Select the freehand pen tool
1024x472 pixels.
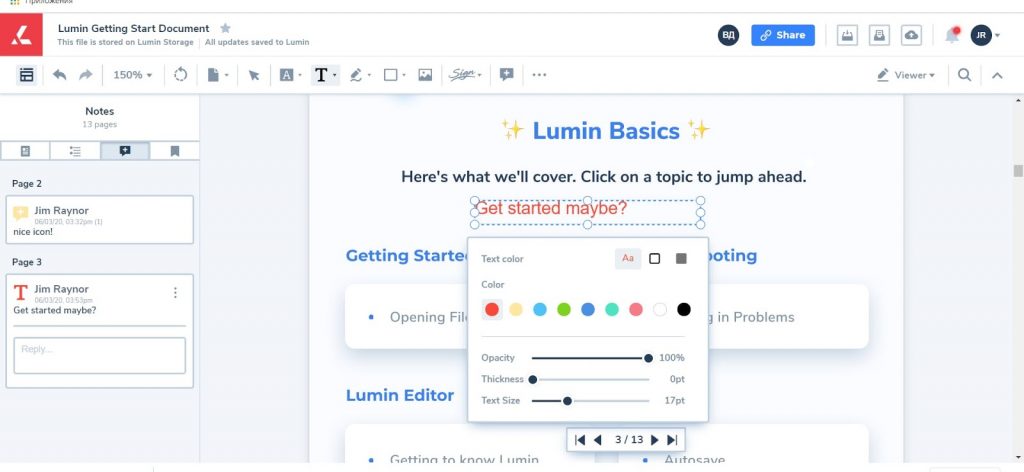[x=356, y=75]
